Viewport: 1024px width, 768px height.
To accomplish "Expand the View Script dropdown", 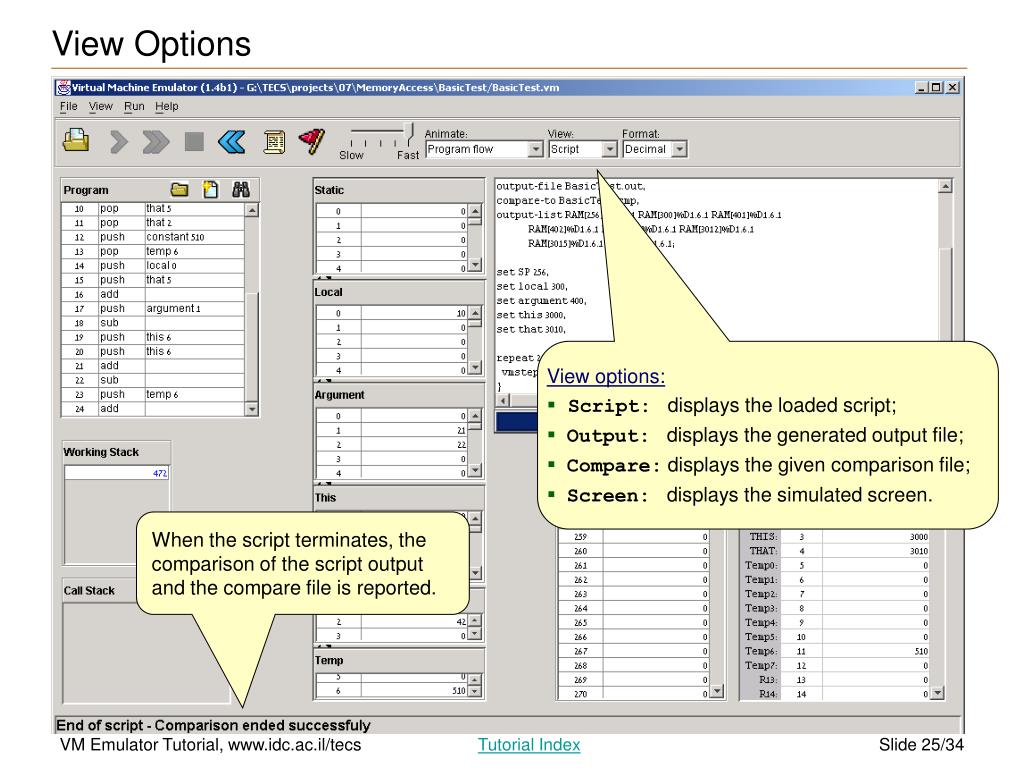I will [x=609, y=149].
